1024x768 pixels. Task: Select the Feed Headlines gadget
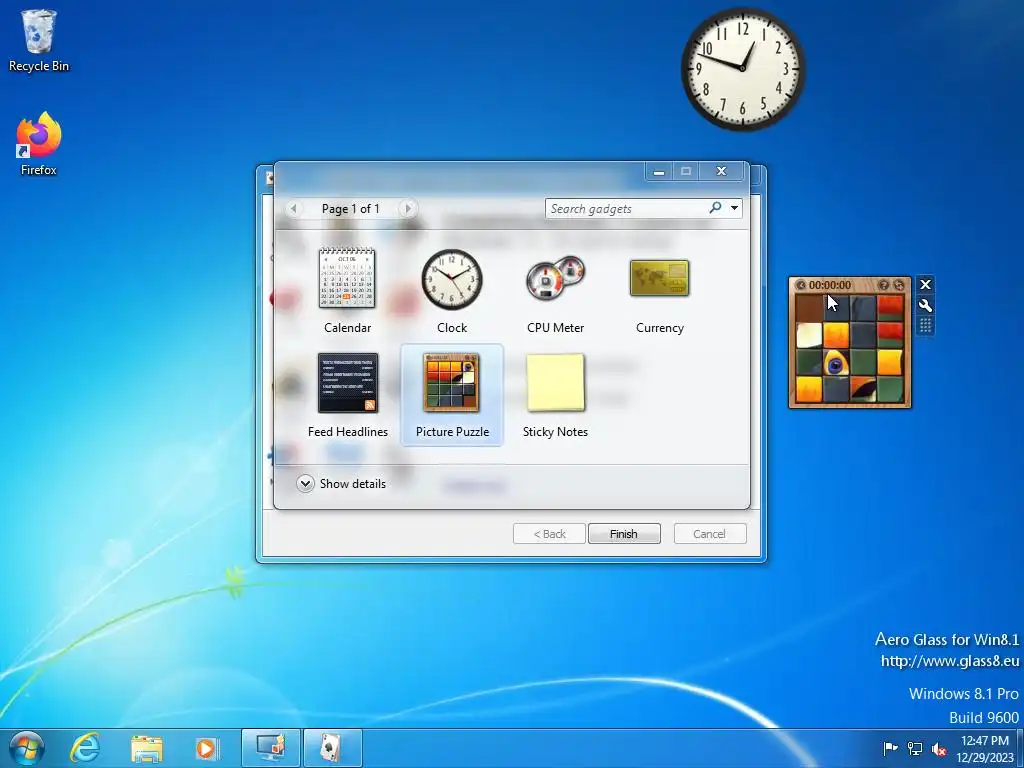pos(347,383)
